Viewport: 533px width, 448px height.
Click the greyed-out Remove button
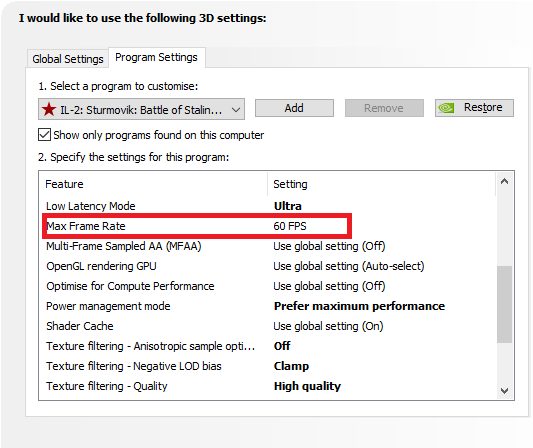coord(384,108)
